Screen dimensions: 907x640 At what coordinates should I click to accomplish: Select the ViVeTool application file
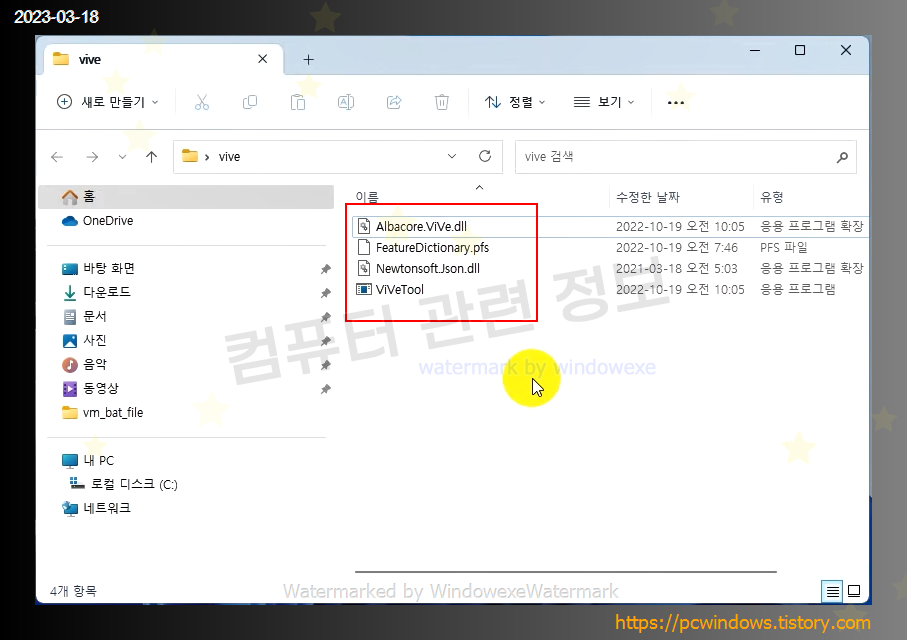point(400,289)
